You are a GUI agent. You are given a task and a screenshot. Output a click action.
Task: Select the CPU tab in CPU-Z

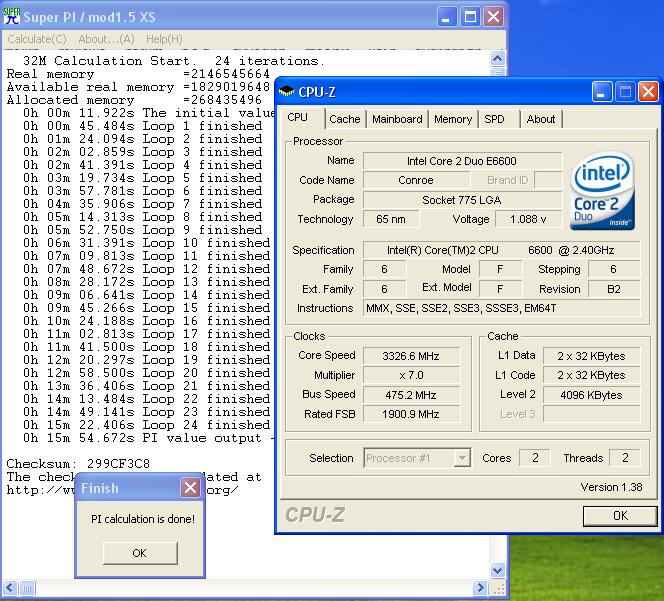302,118
